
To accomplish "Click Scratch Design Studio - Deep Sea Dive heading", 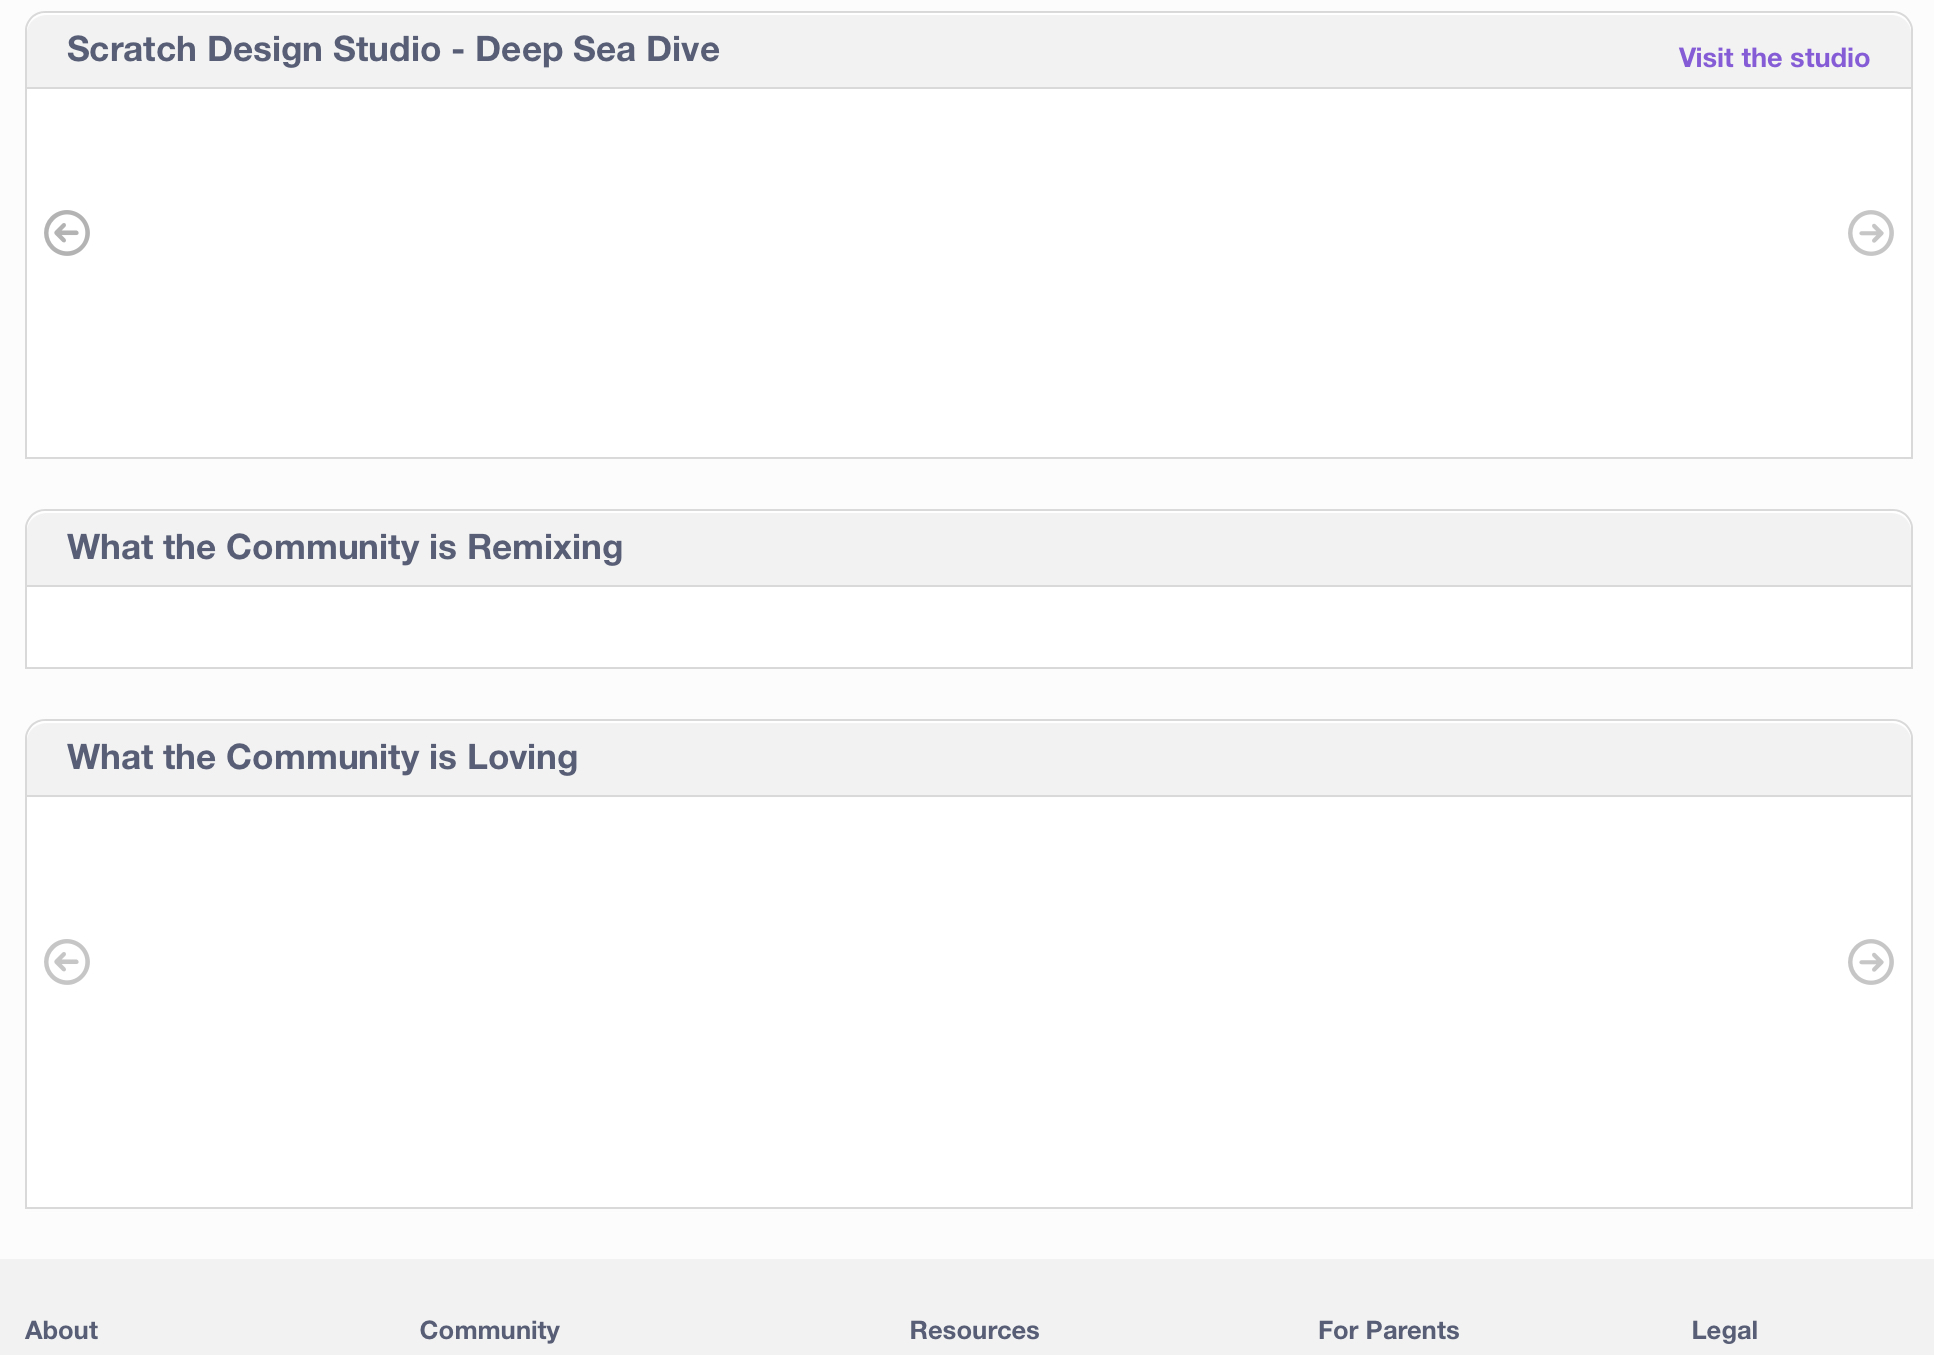I will pyautogui.click(x=393, y=49).
